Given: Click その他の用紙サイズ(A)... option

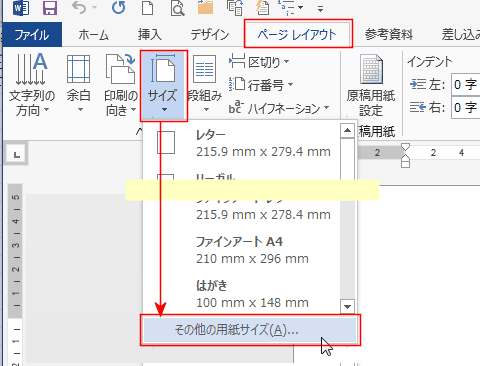Looking at the screenshot, I should (250, 330).
